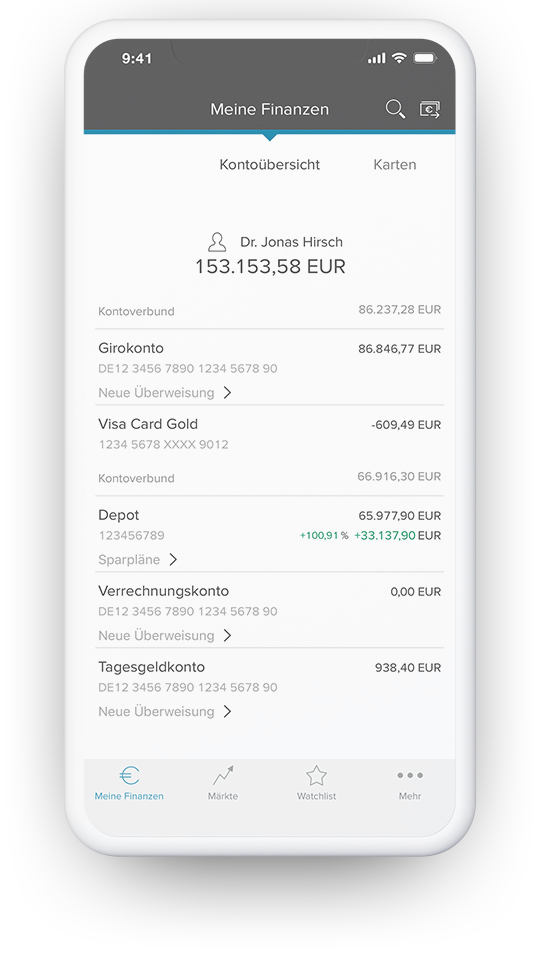This screenshot has width=540, height=960.
Task: Tap the search magnifier icon
Action: click(395, 109)
